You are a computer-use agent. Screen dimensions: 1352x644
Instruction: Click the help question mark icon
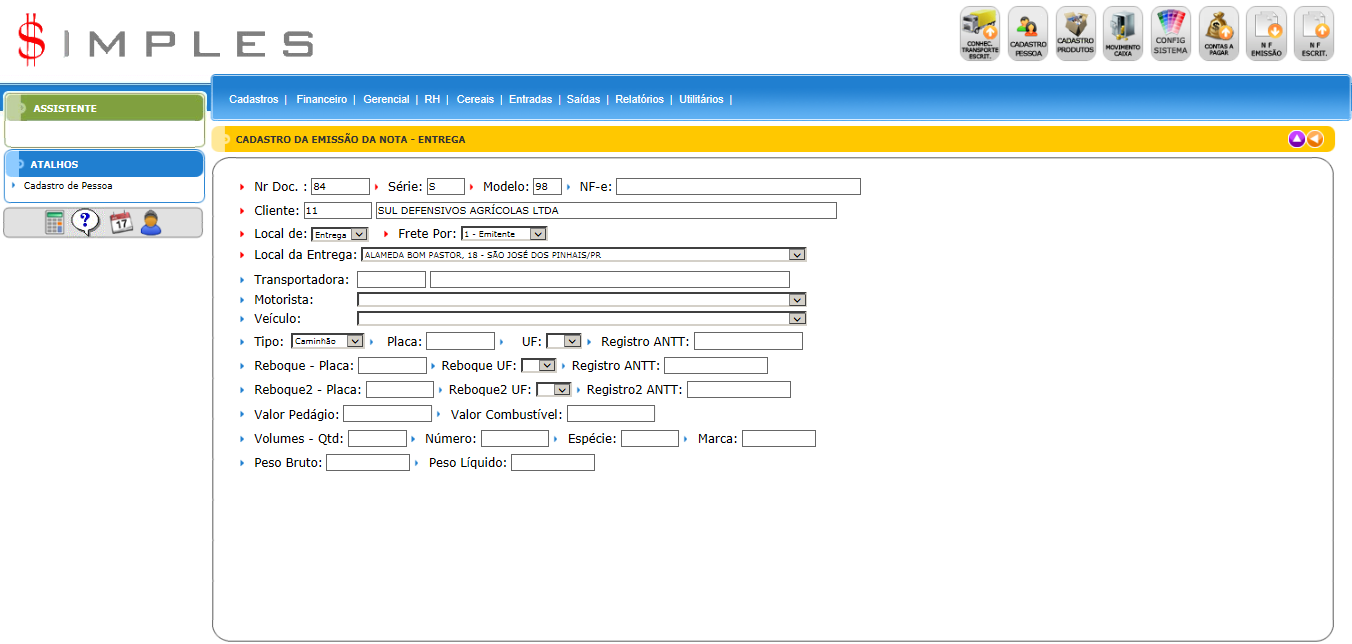click(86, 223)
